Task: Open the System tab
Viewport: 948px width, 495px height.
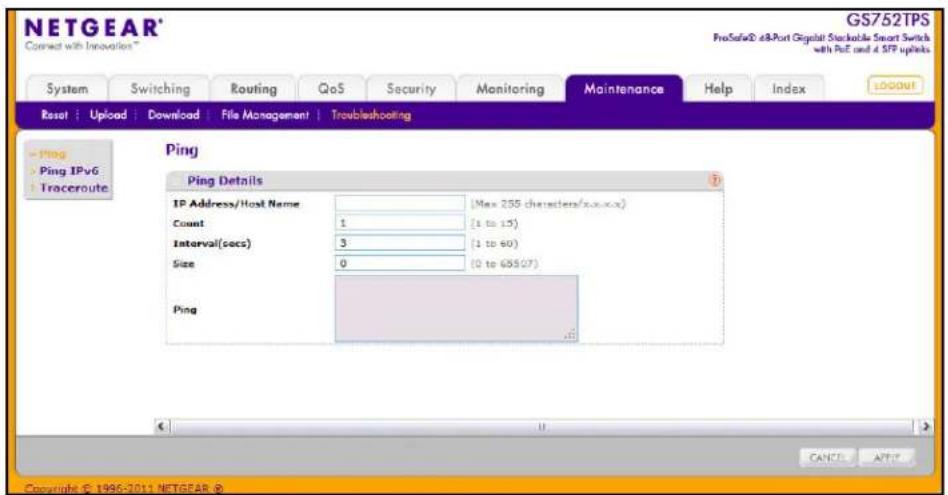Action: click(x=67, y=89)
